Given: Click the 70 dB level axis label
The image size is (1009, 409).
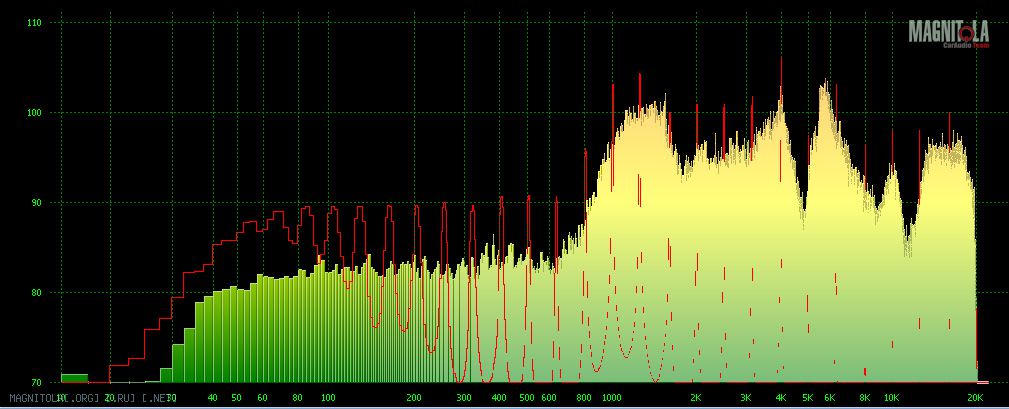Looking at the screenshot, I should (x=35, y=382).
